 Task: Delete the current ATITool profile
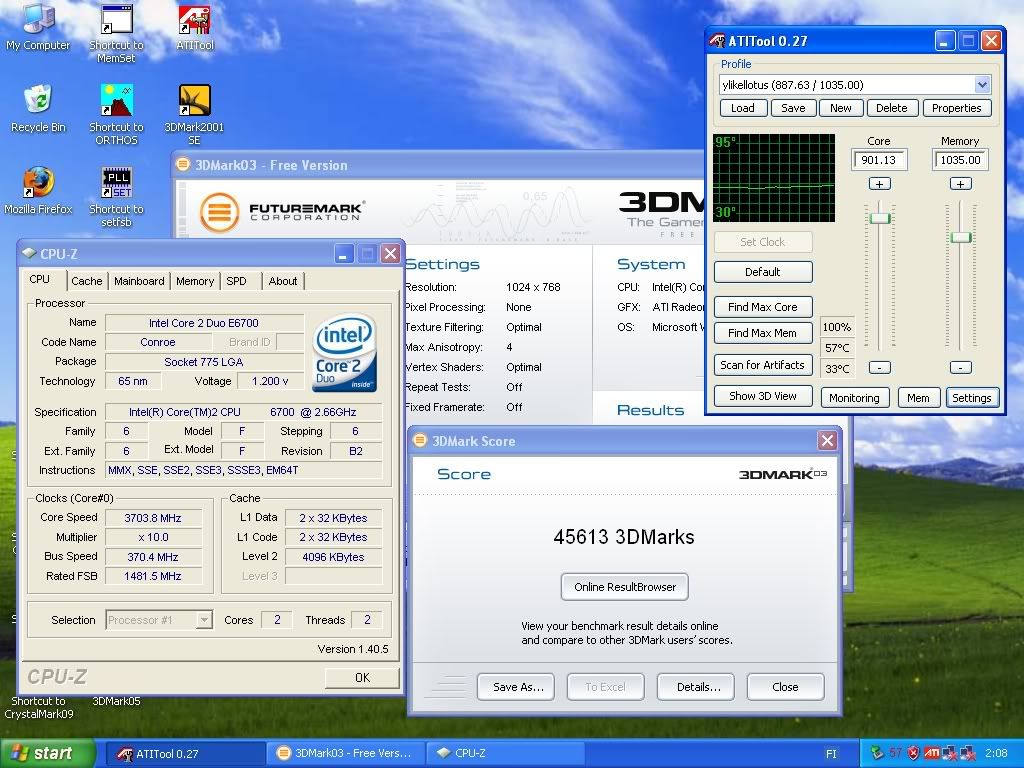coord(891,108)
